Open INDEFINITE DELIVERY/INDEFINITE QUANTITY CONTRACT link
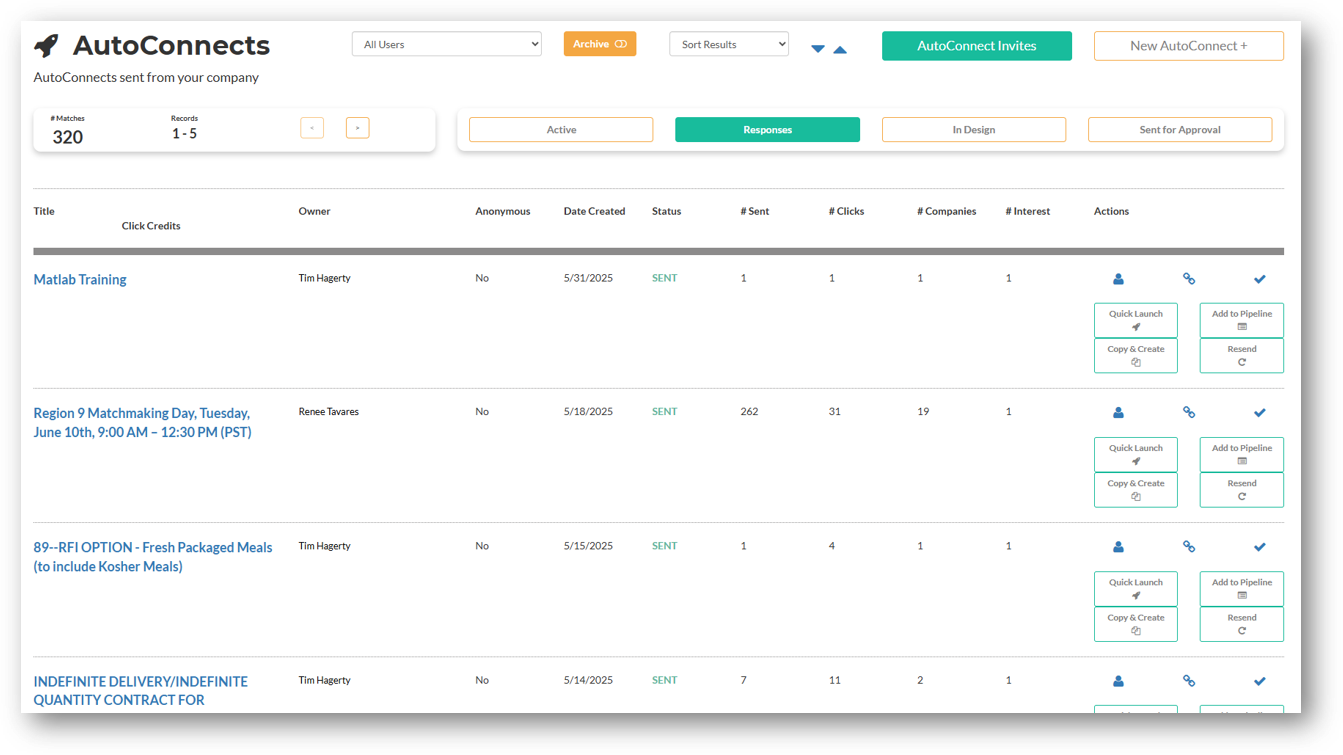This screenshot has height=755, width=1343. pos(141,691)
